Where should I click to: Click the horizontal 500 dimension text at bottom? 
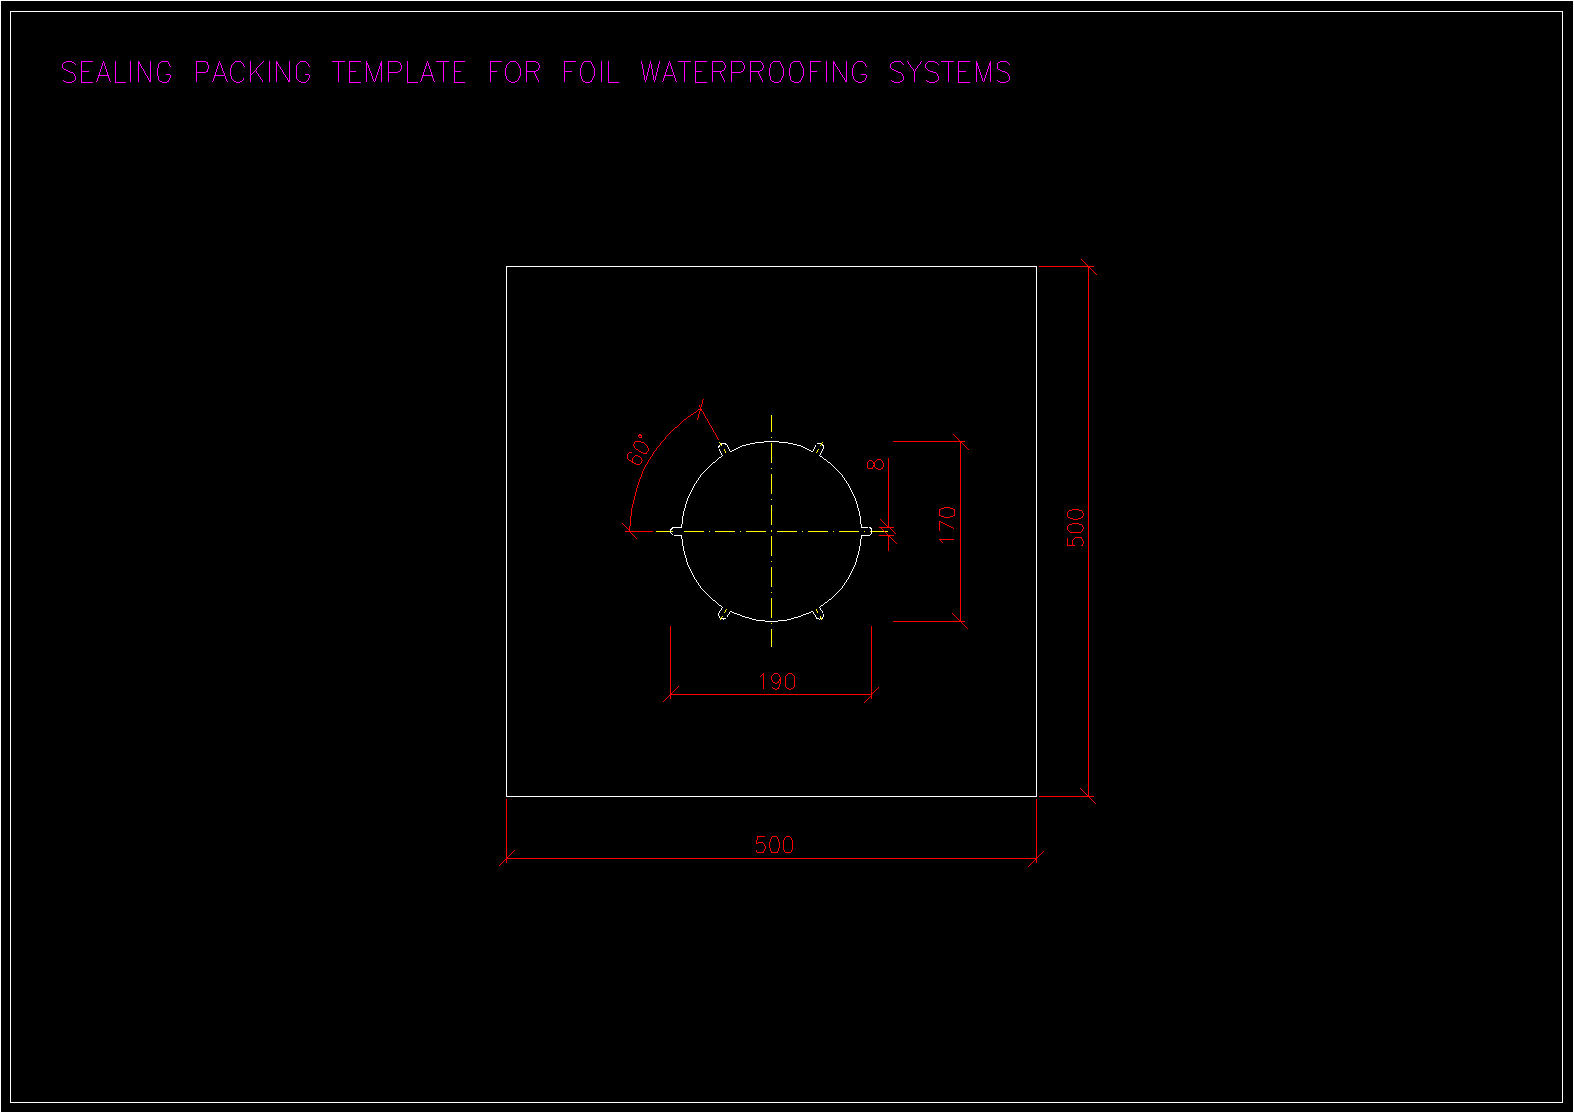(774, 845)
